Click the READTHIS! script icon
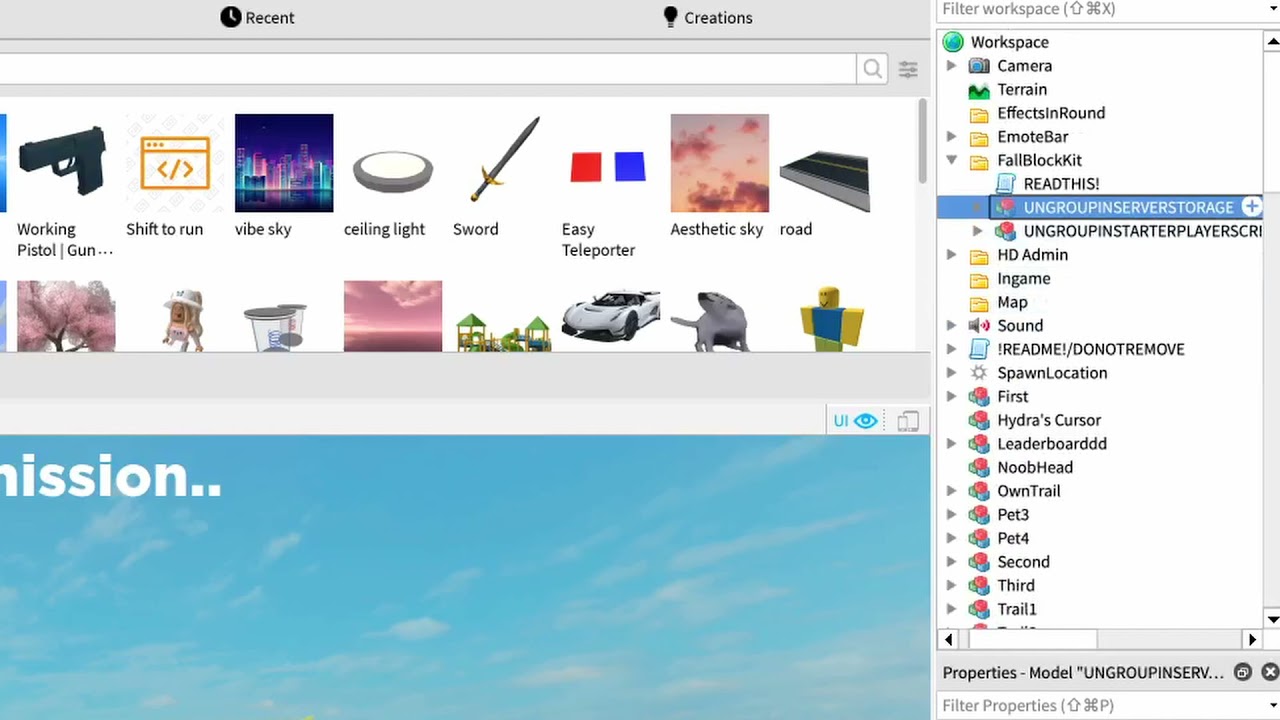Screen dimensions: 1280x720 click(1006, 184)
